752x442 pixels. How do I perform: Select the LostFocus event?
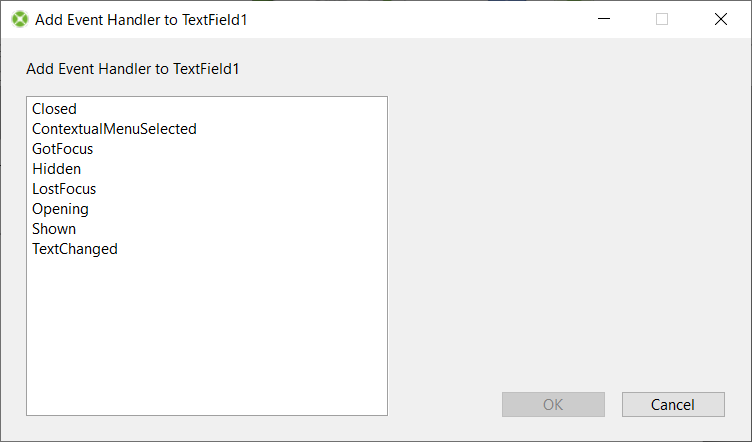point(64,189)
